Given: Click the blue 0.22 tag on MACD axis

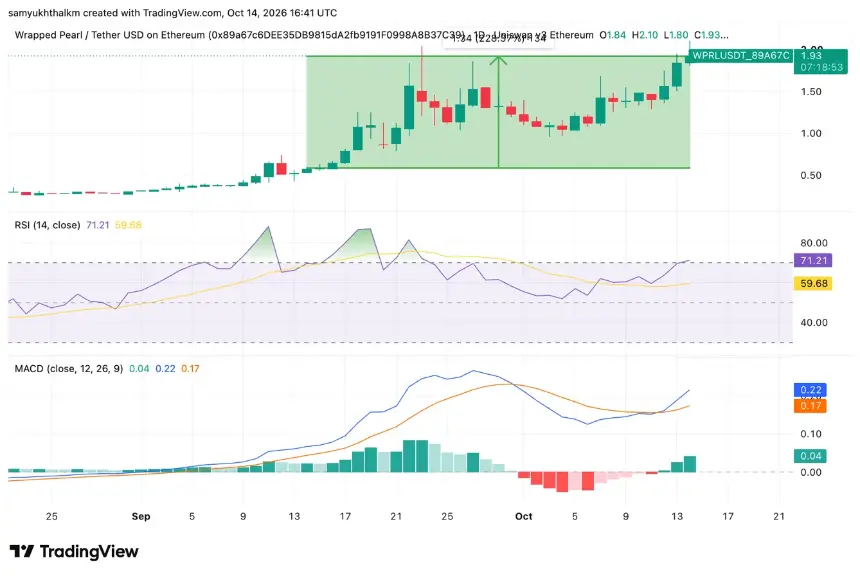Looking at the screenshot, I should pyautogui.click(x=810, y=390).
